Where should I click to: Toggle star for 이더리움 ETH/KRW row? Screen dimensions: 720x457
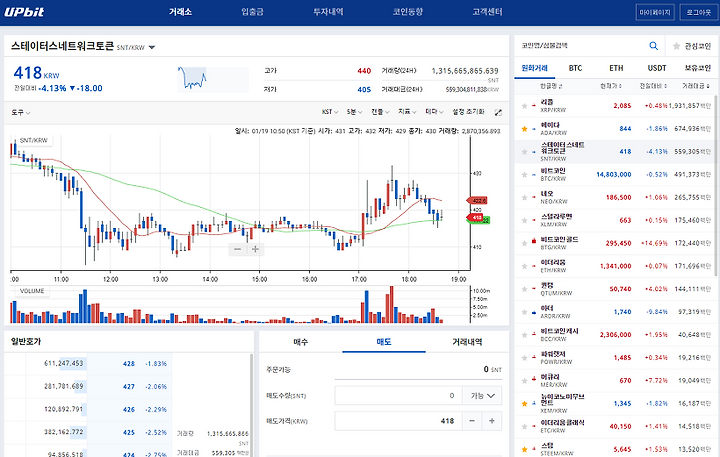tap(524, 266)
